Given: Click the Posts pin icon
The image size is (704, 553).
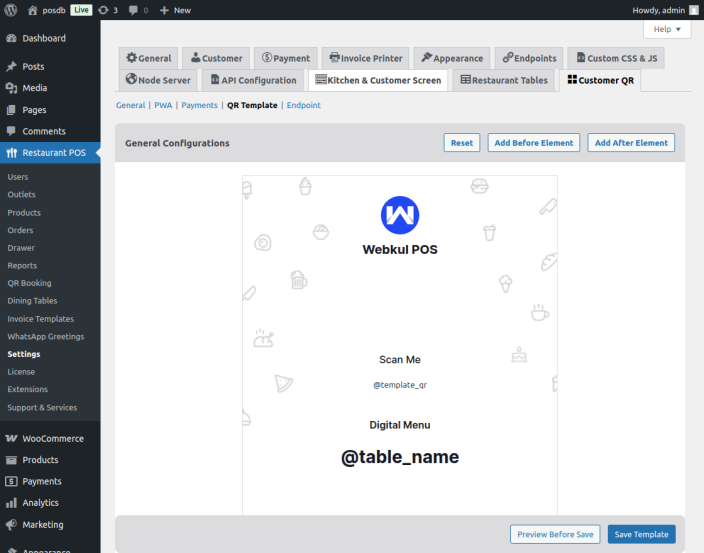Looking at the screenshot, I should point(12,66).
